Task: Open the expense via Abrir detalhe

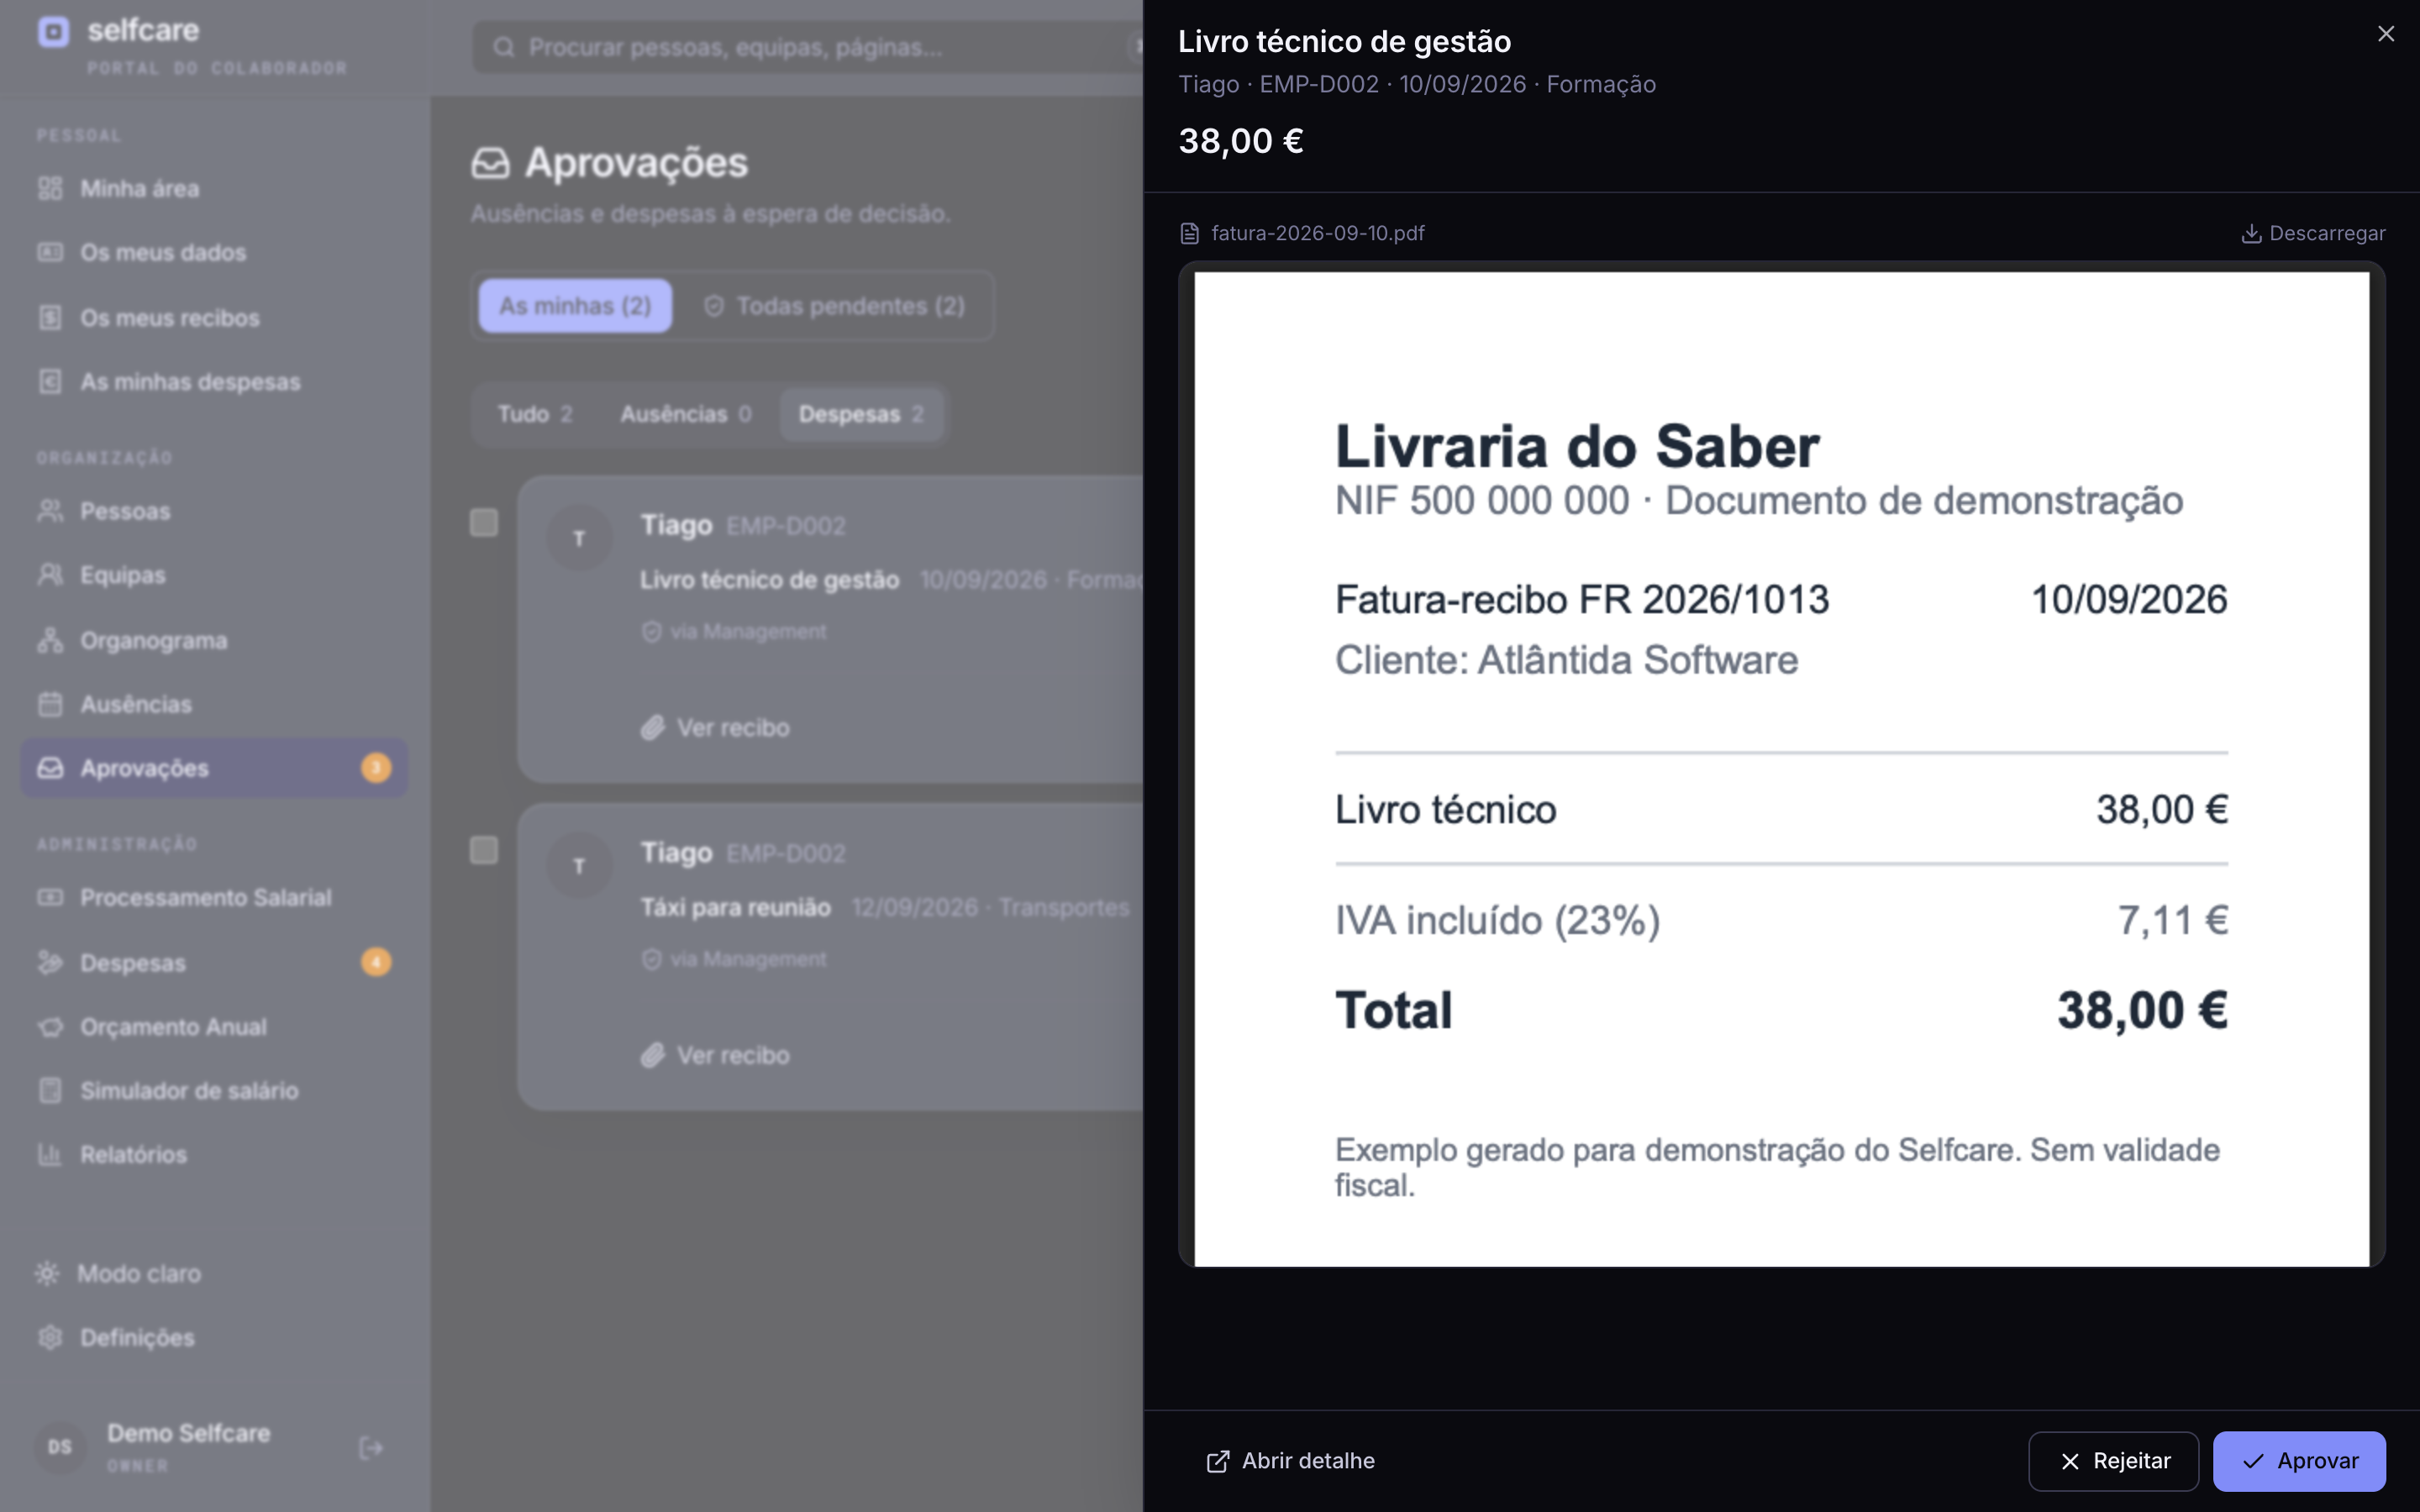Action: (1290, 1461)
